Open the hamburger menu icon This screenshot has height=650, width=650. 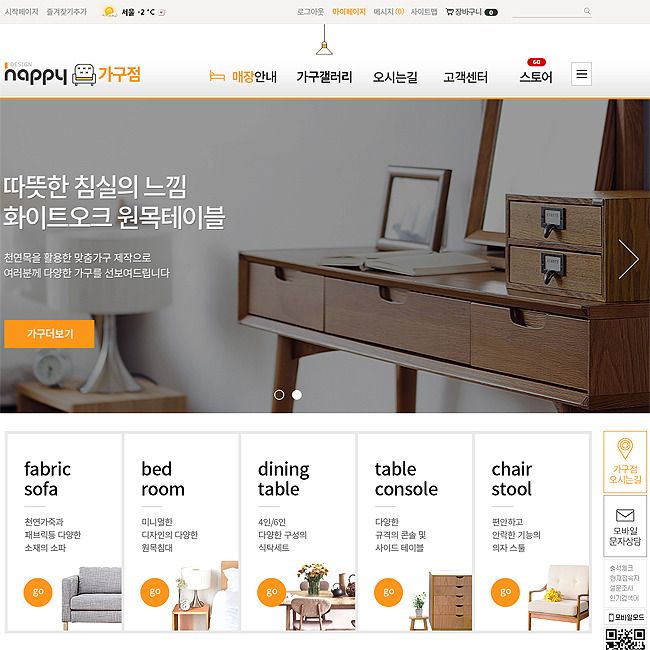coord(581,74)
